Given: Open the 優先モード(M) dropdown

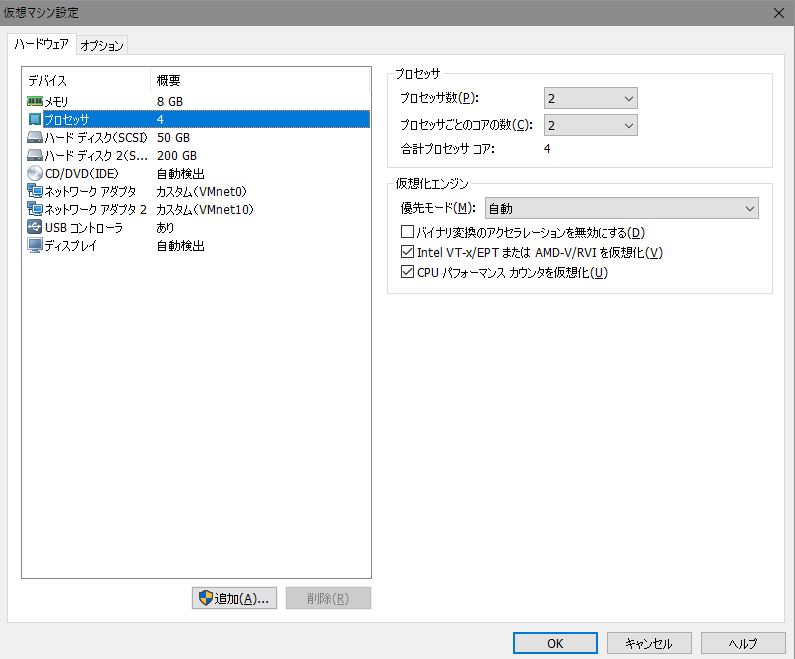Looking at the screenshot, I should (x=622, y=208).
